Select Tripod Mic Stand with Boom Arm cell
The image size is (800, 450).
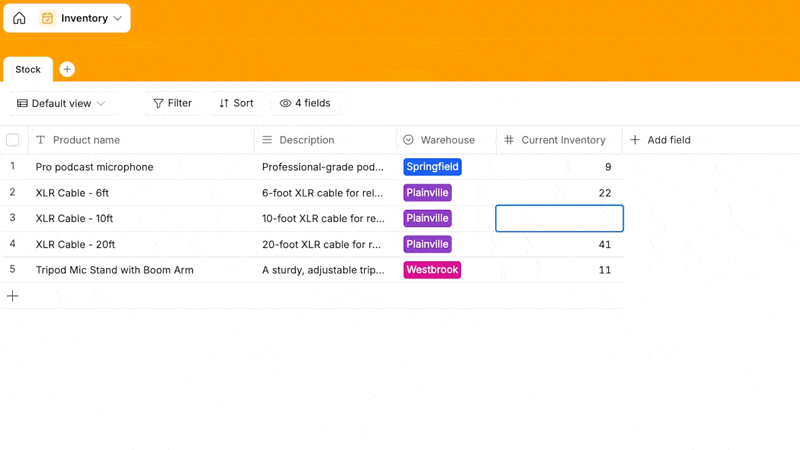tap(142, 270)
